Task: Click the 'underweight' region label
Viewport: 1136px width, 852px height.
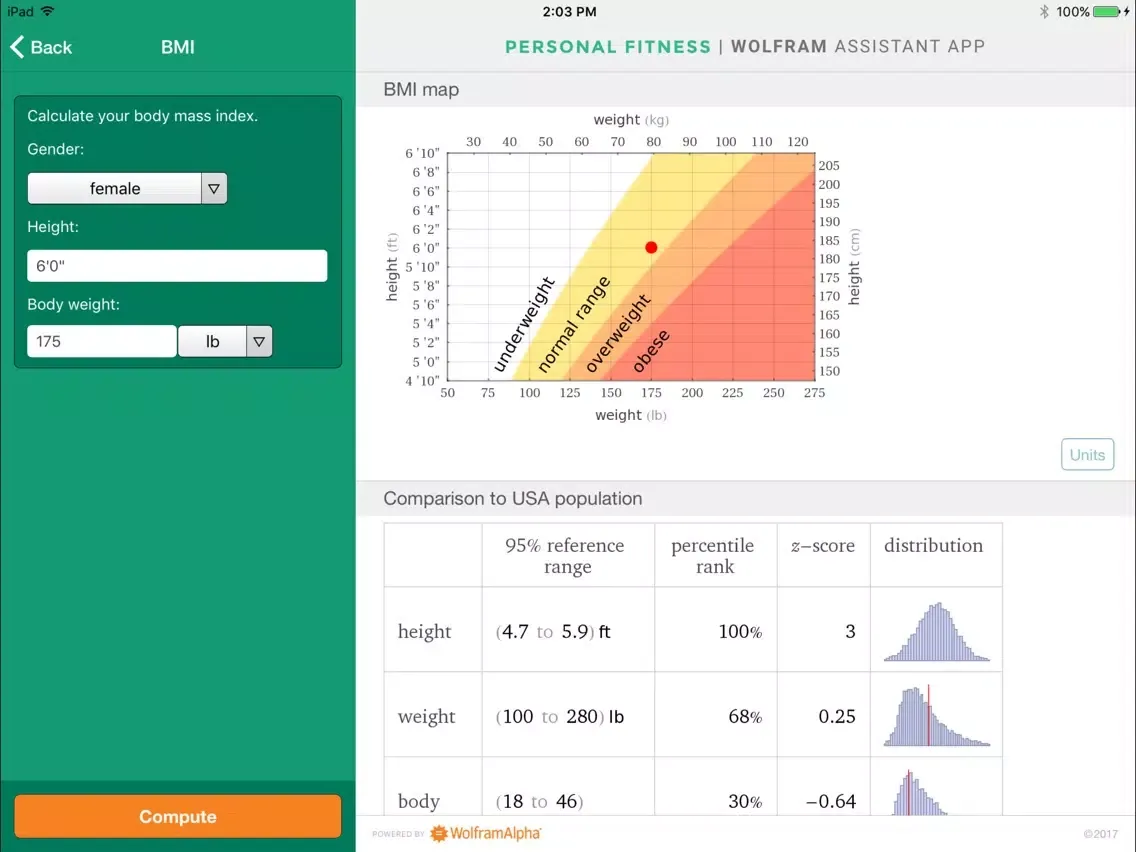Action: tap(523, 324)
